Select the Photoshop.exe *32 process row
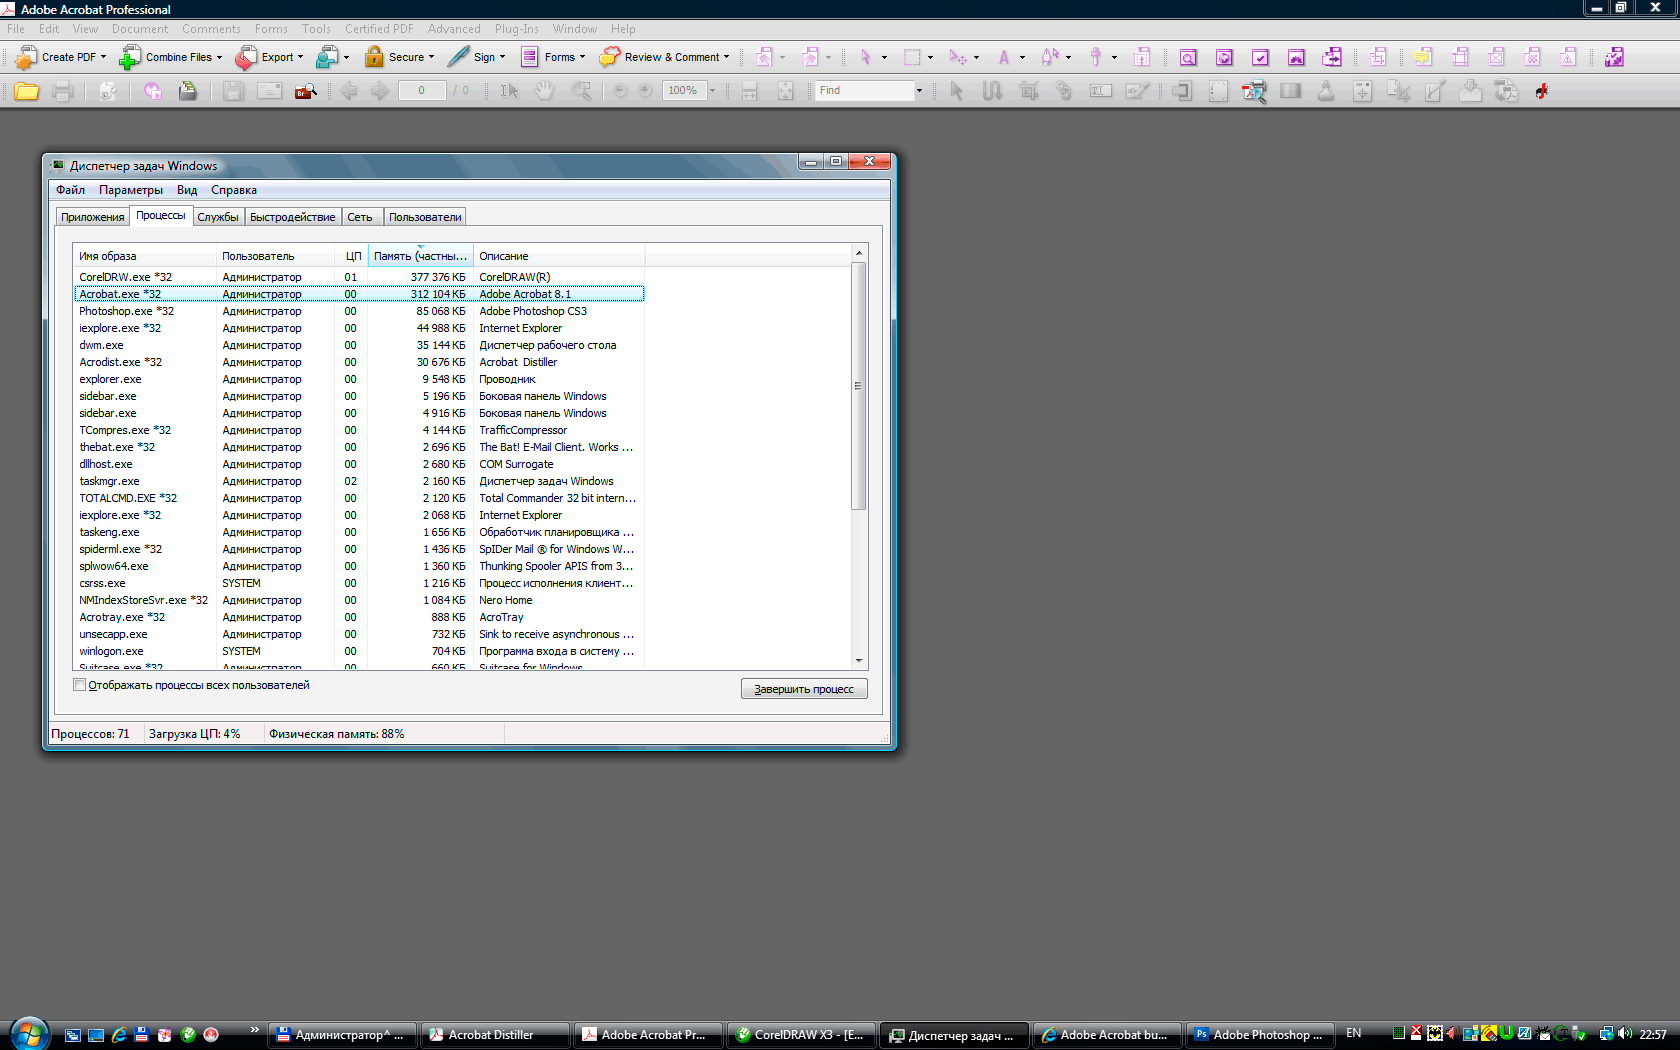Viewport: 1680px width, 1050px height. click(x=359, y=311)
